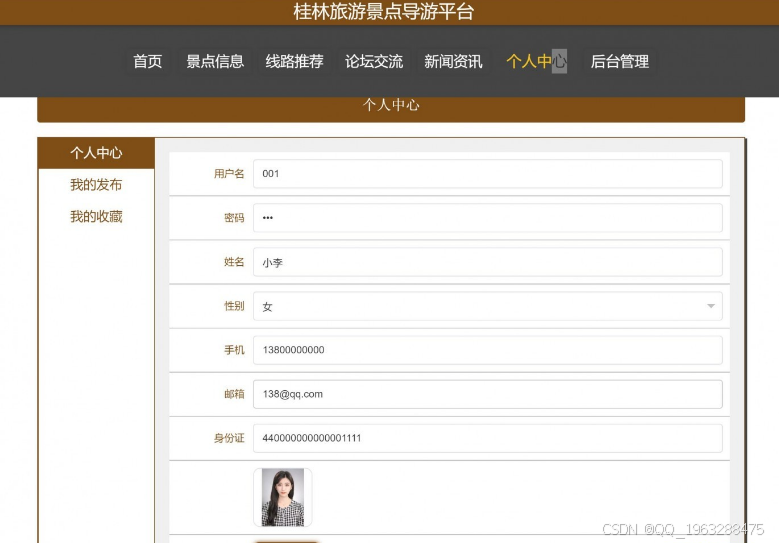779x543 pixels.
Task: Click the 性别 dropdown arrow
Action: [x=711, y=306]
